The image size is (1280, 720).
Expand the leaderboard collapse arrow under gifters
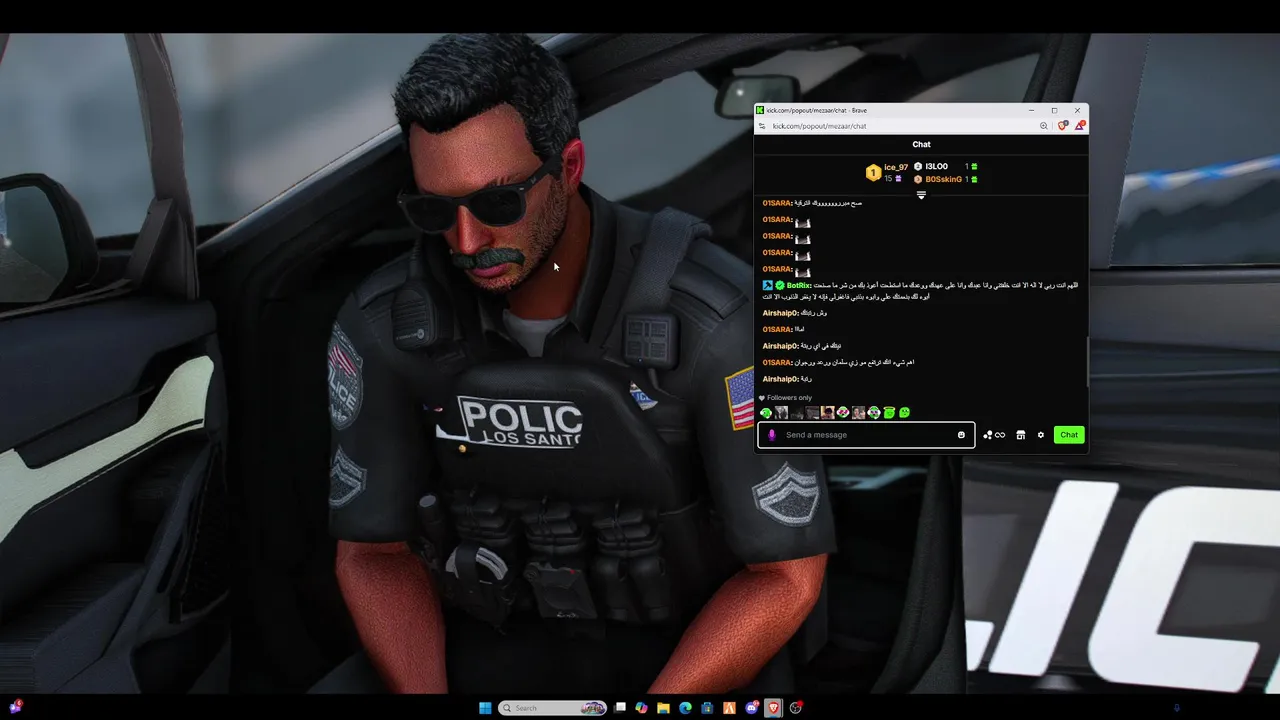(x=921, y=196)
